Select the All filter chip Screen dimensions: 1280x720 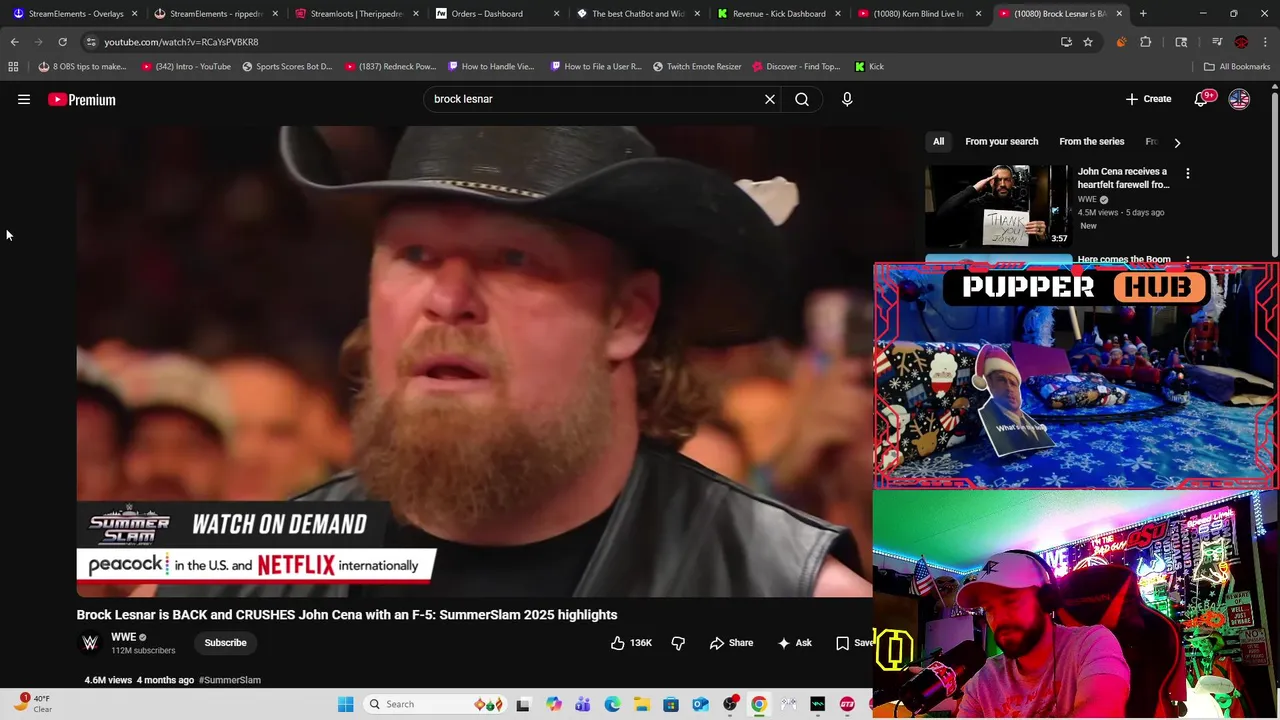[938, 141]
